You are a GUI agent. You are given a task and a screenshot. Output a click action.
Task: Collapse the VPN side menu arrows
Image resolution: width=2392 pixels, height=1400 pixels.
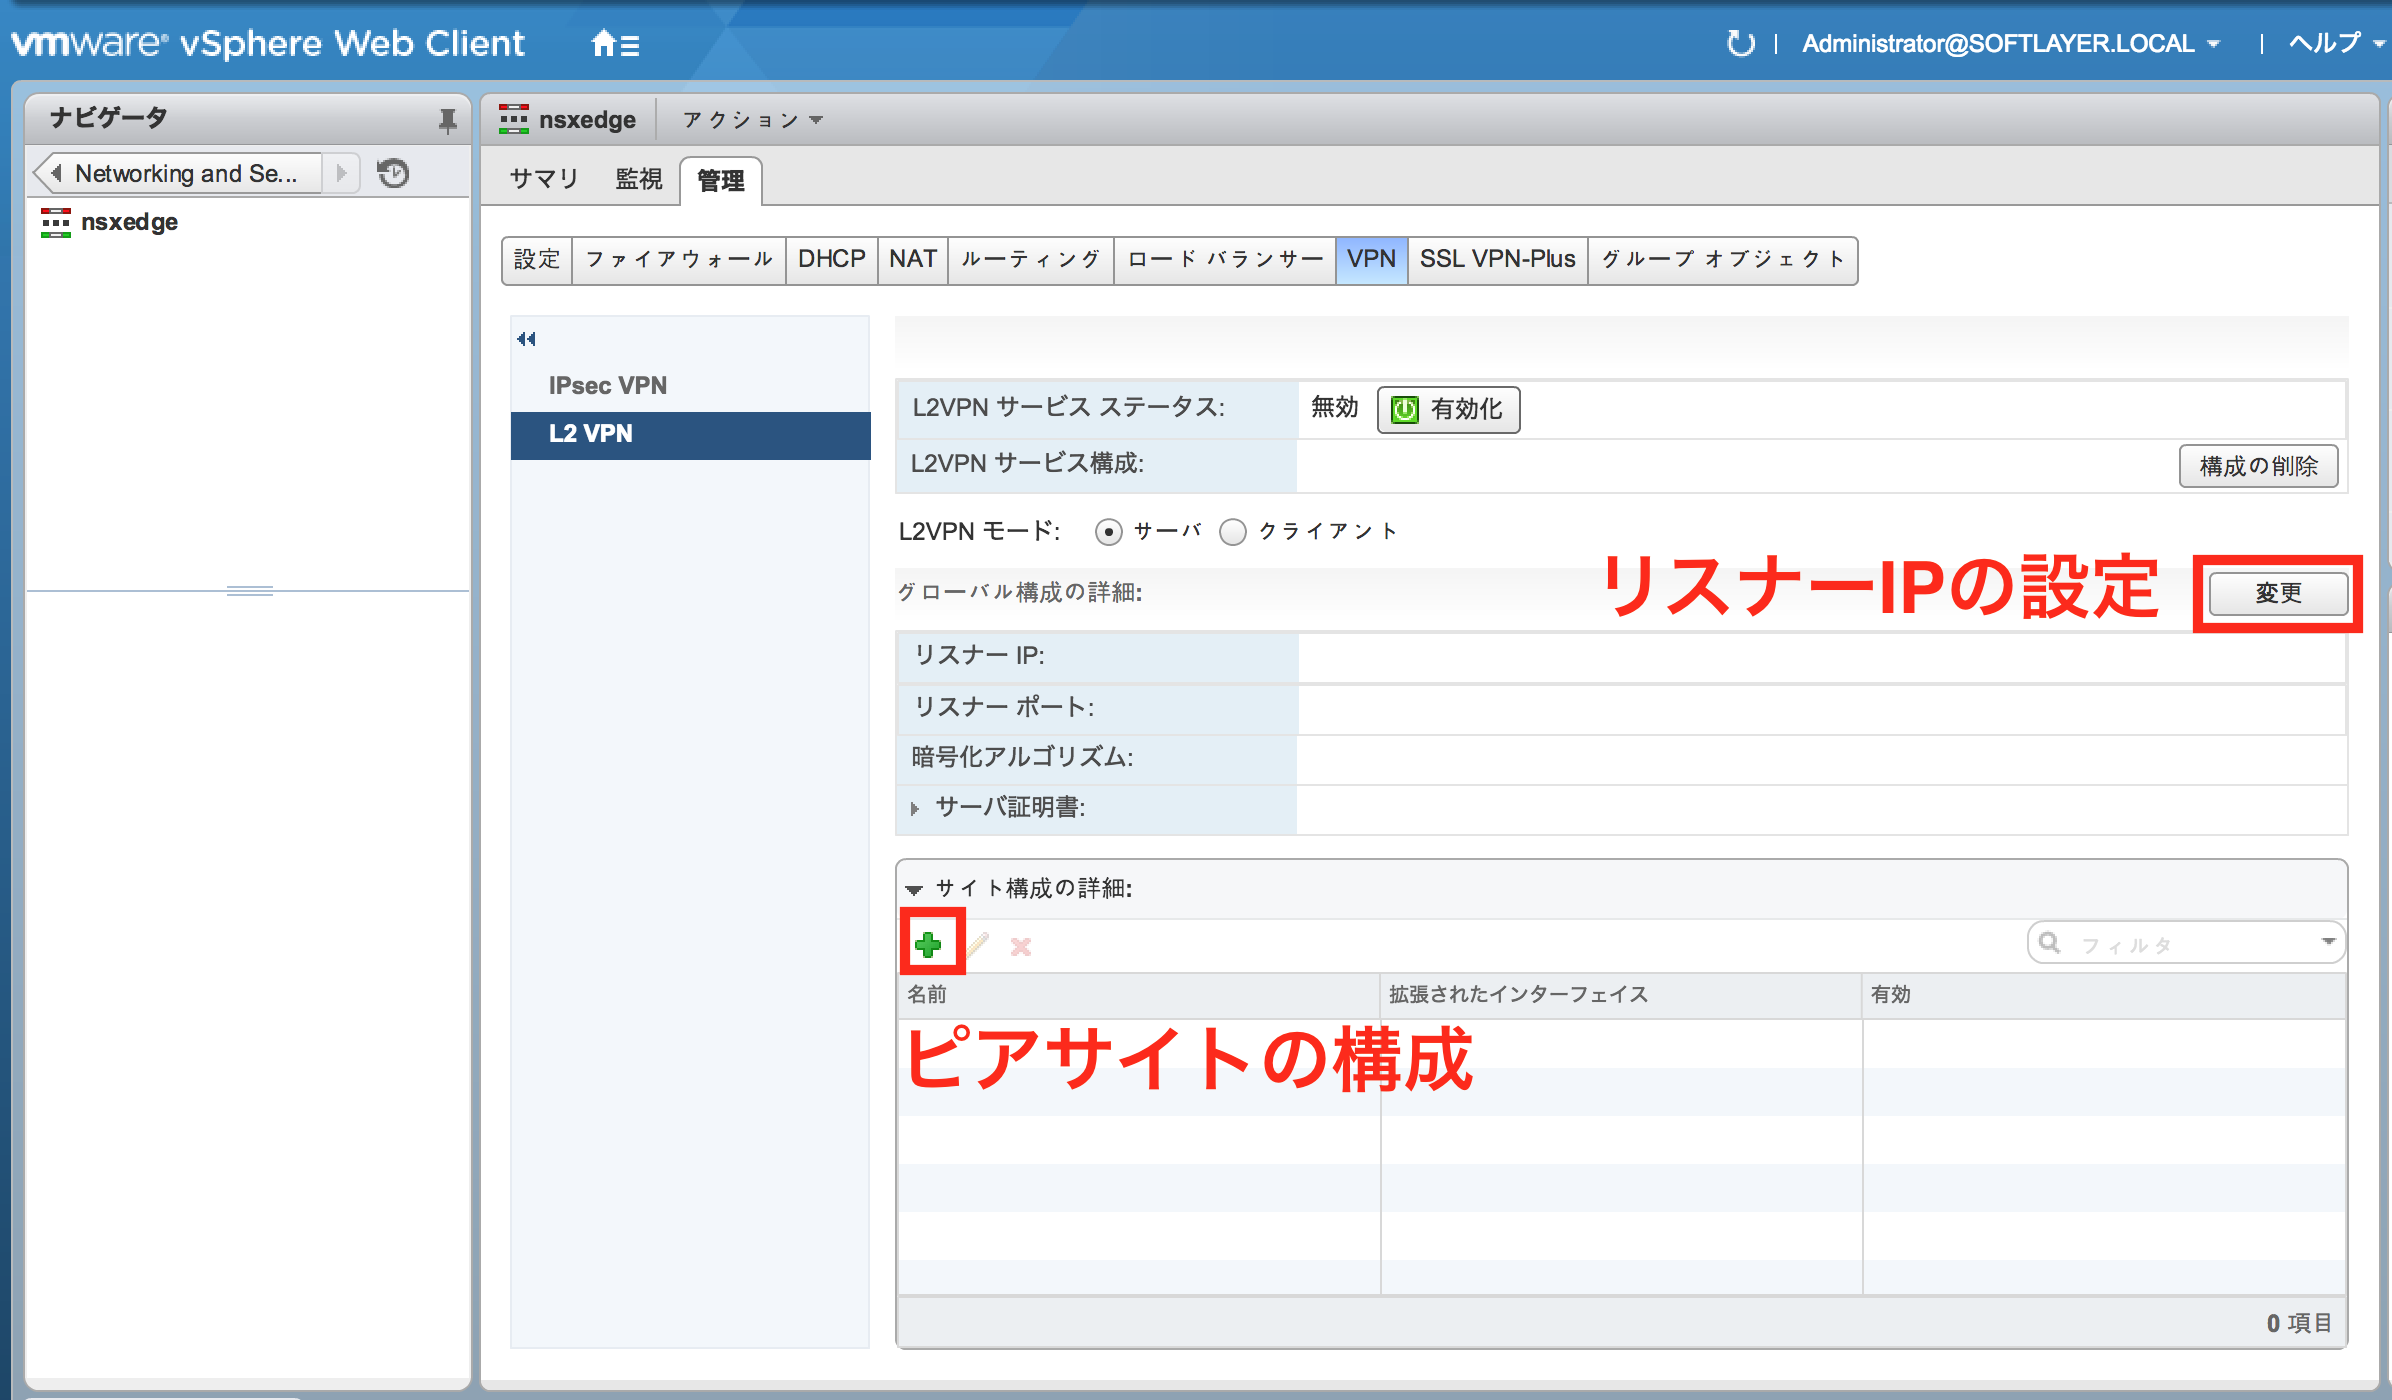click(x=526, y=339)
